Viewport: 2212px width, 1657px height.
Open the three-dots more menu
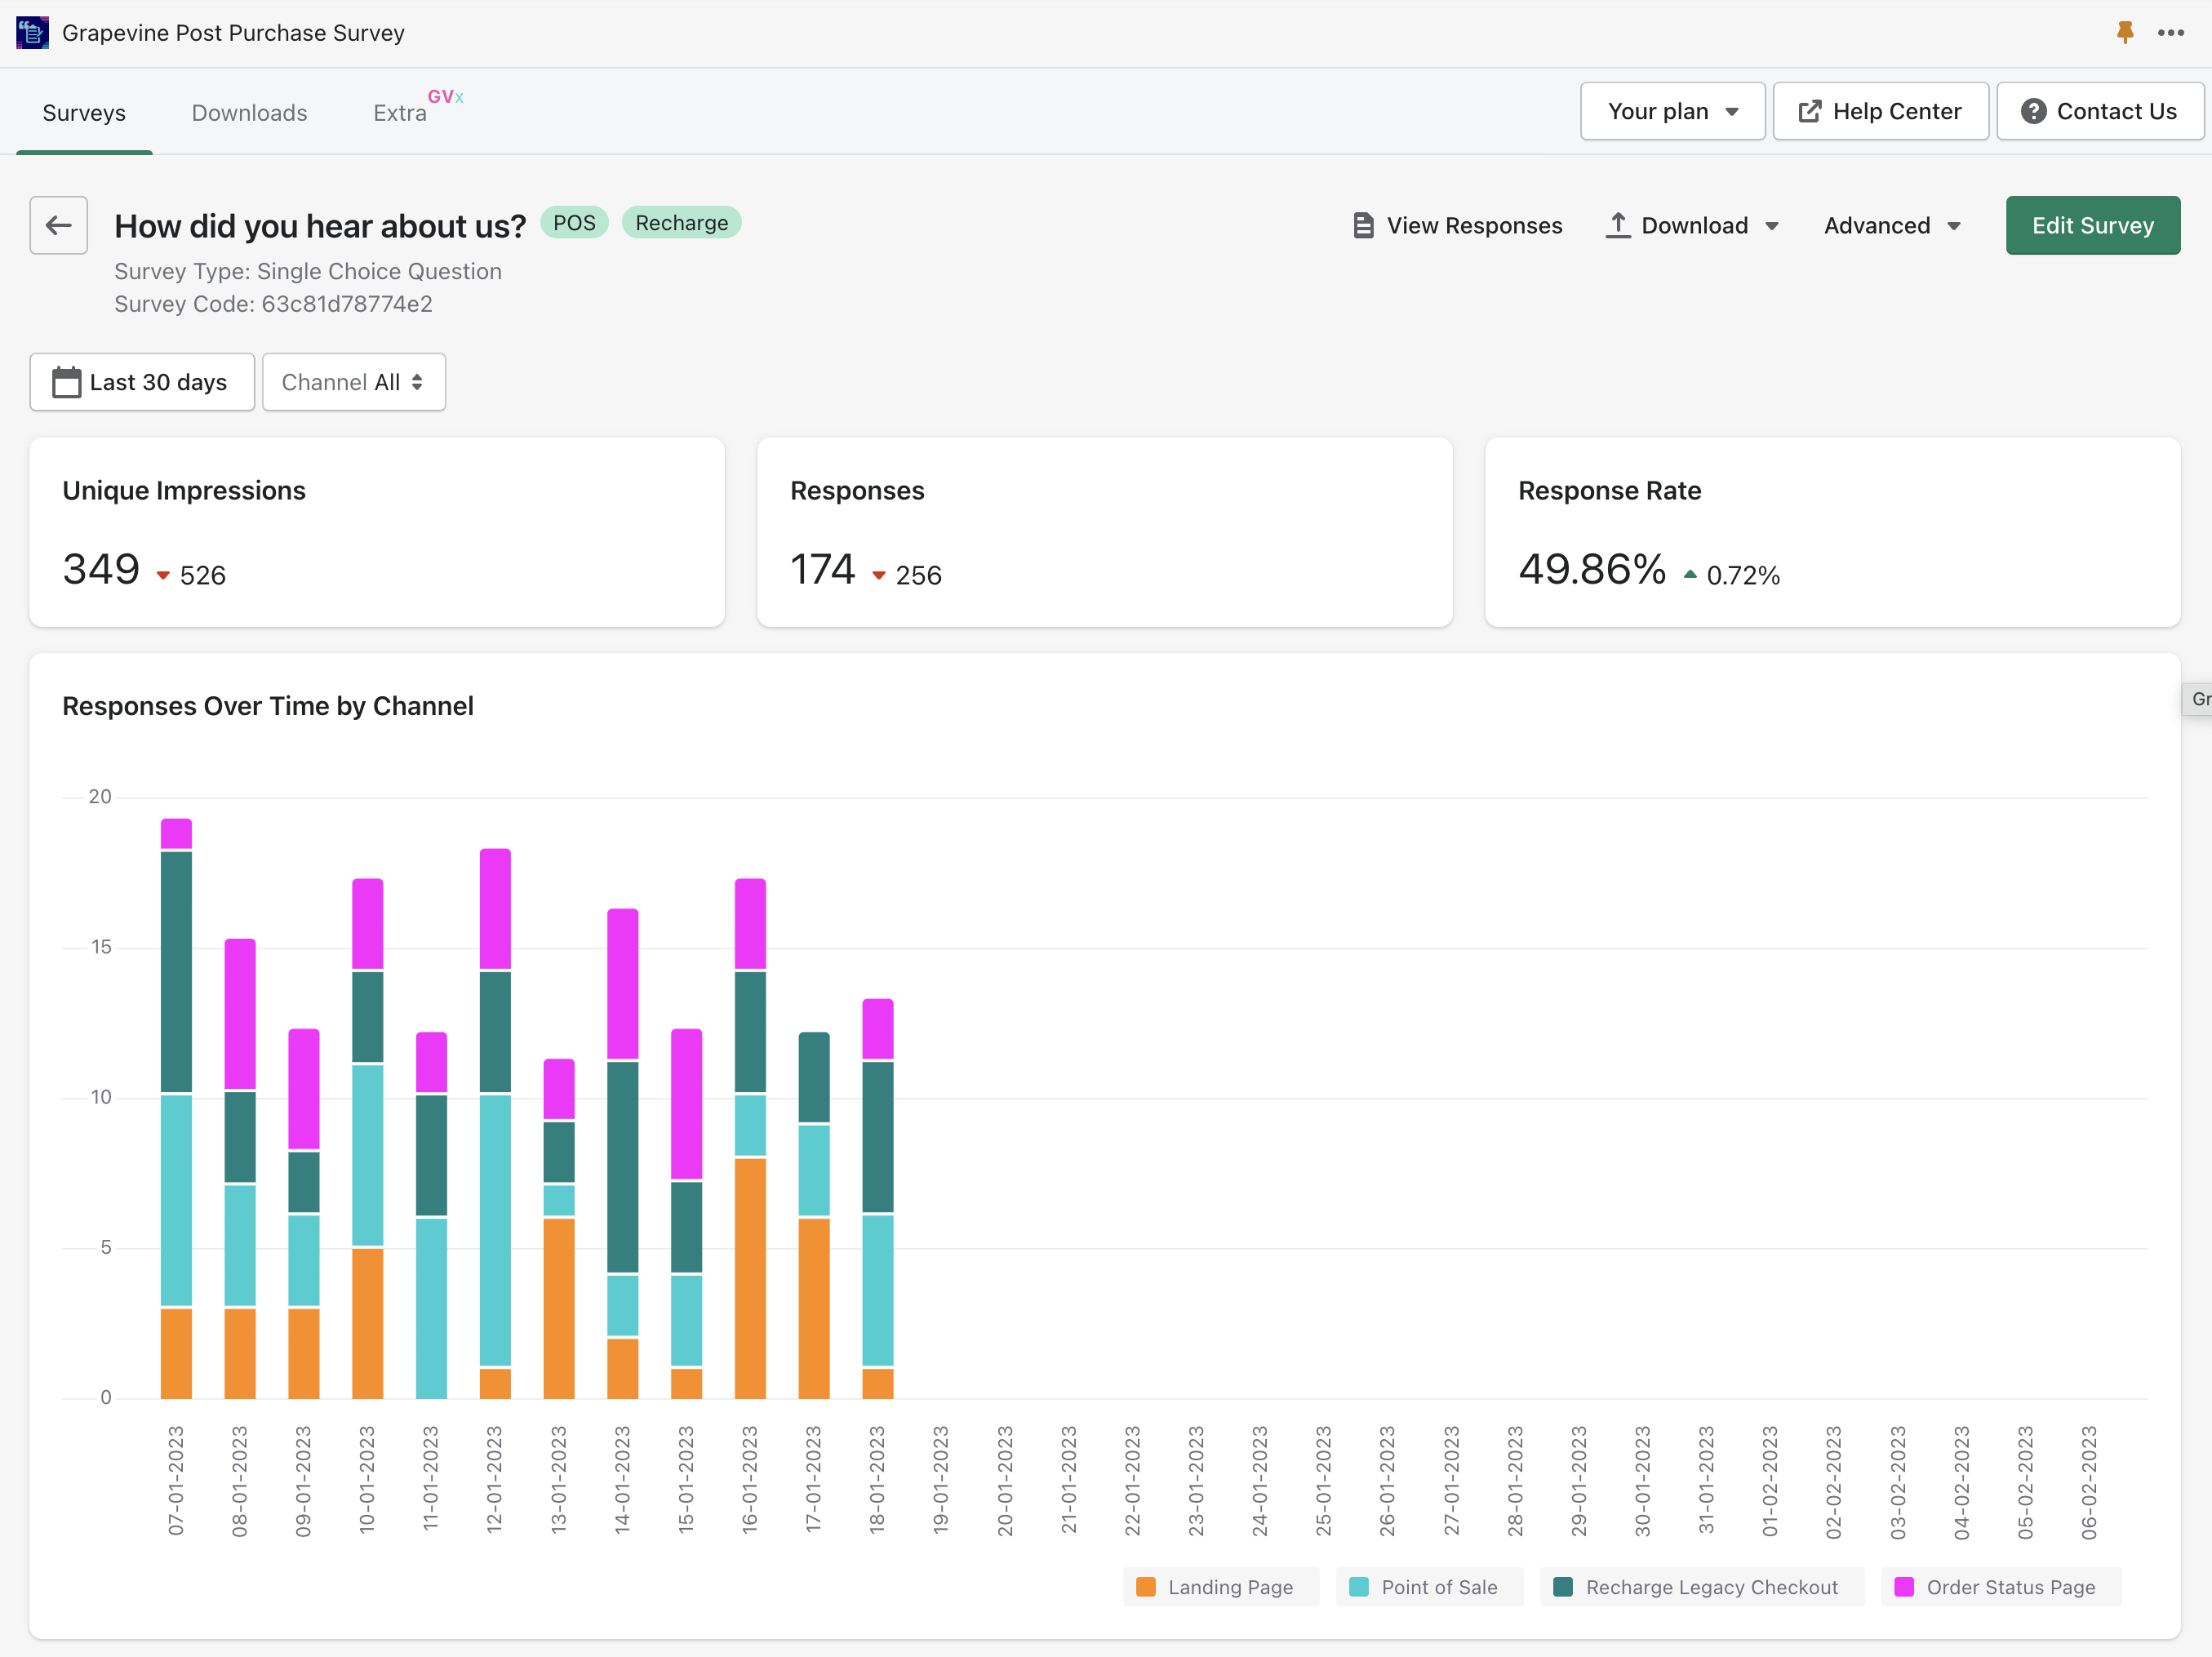click(2171, 33)
